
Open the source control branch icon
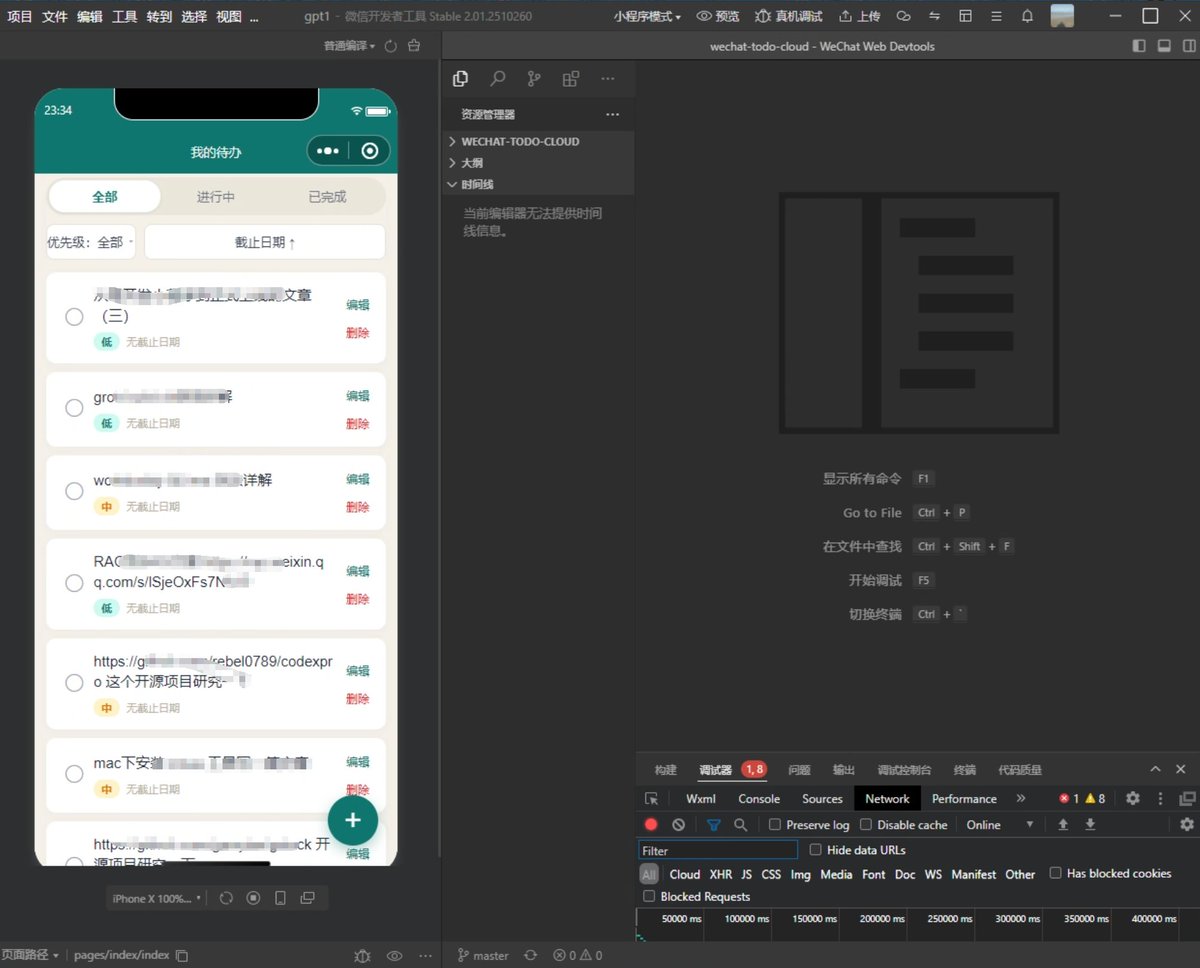[534, 79]
